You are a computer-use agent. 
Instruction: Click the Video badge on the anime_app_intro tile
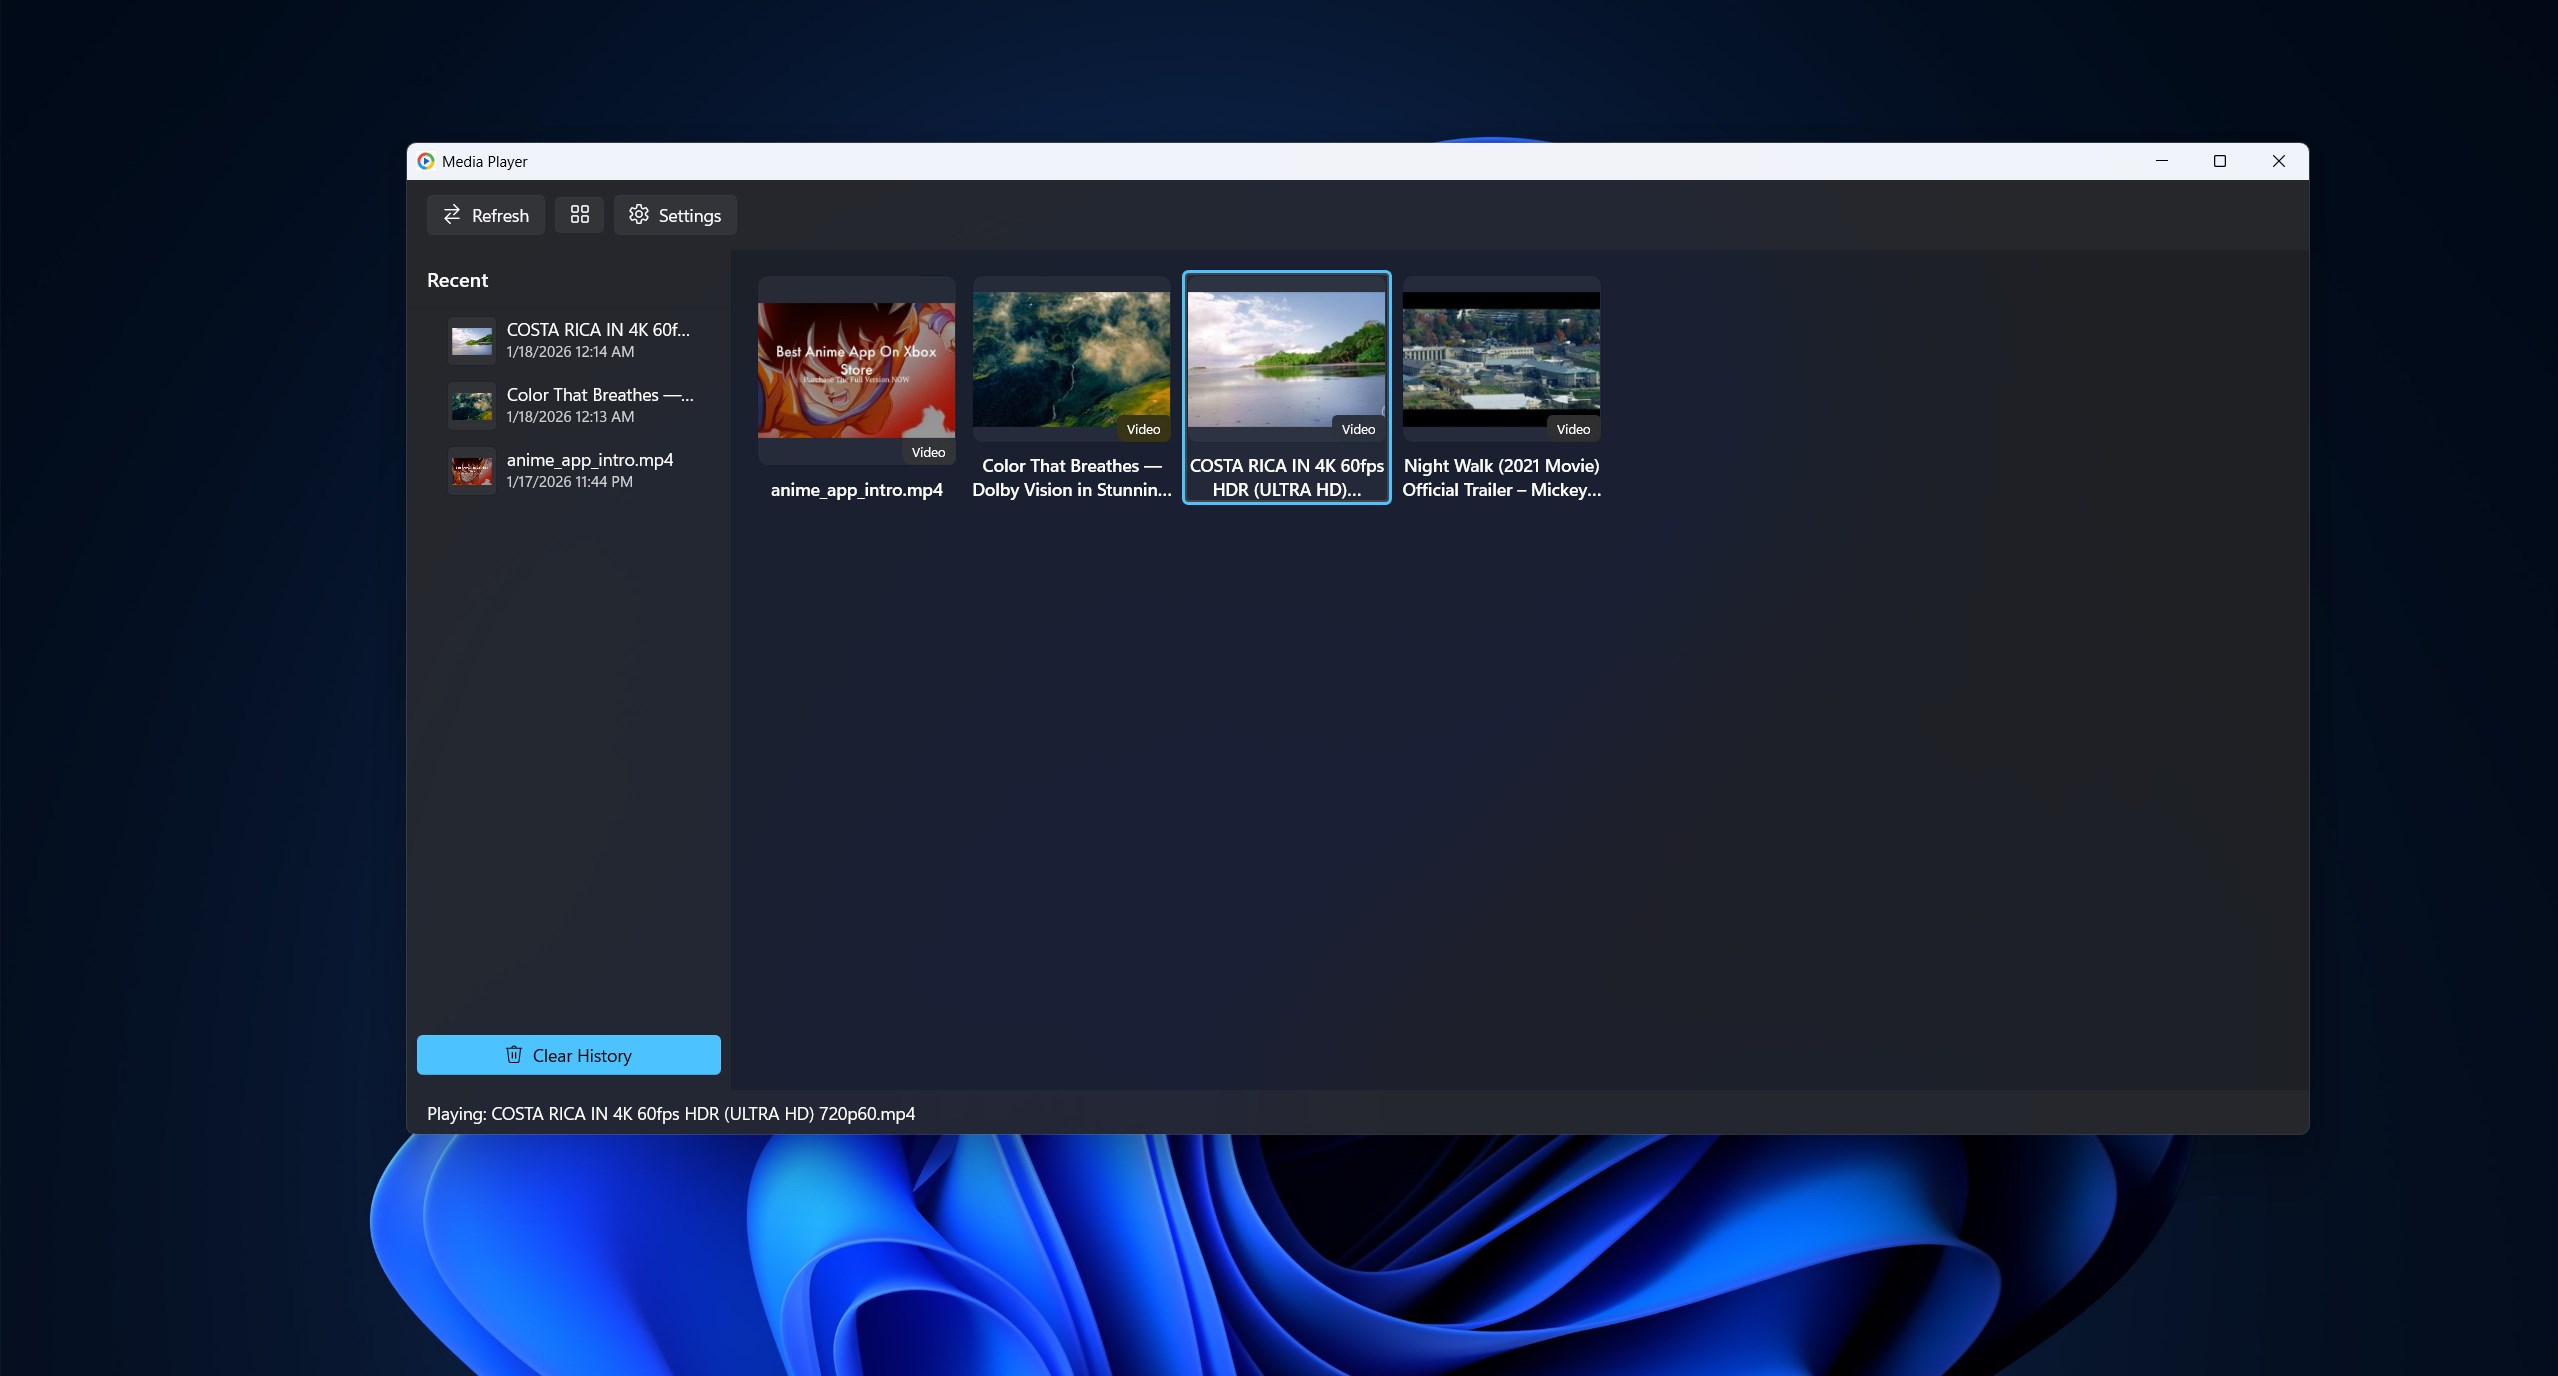pos(927,452)
